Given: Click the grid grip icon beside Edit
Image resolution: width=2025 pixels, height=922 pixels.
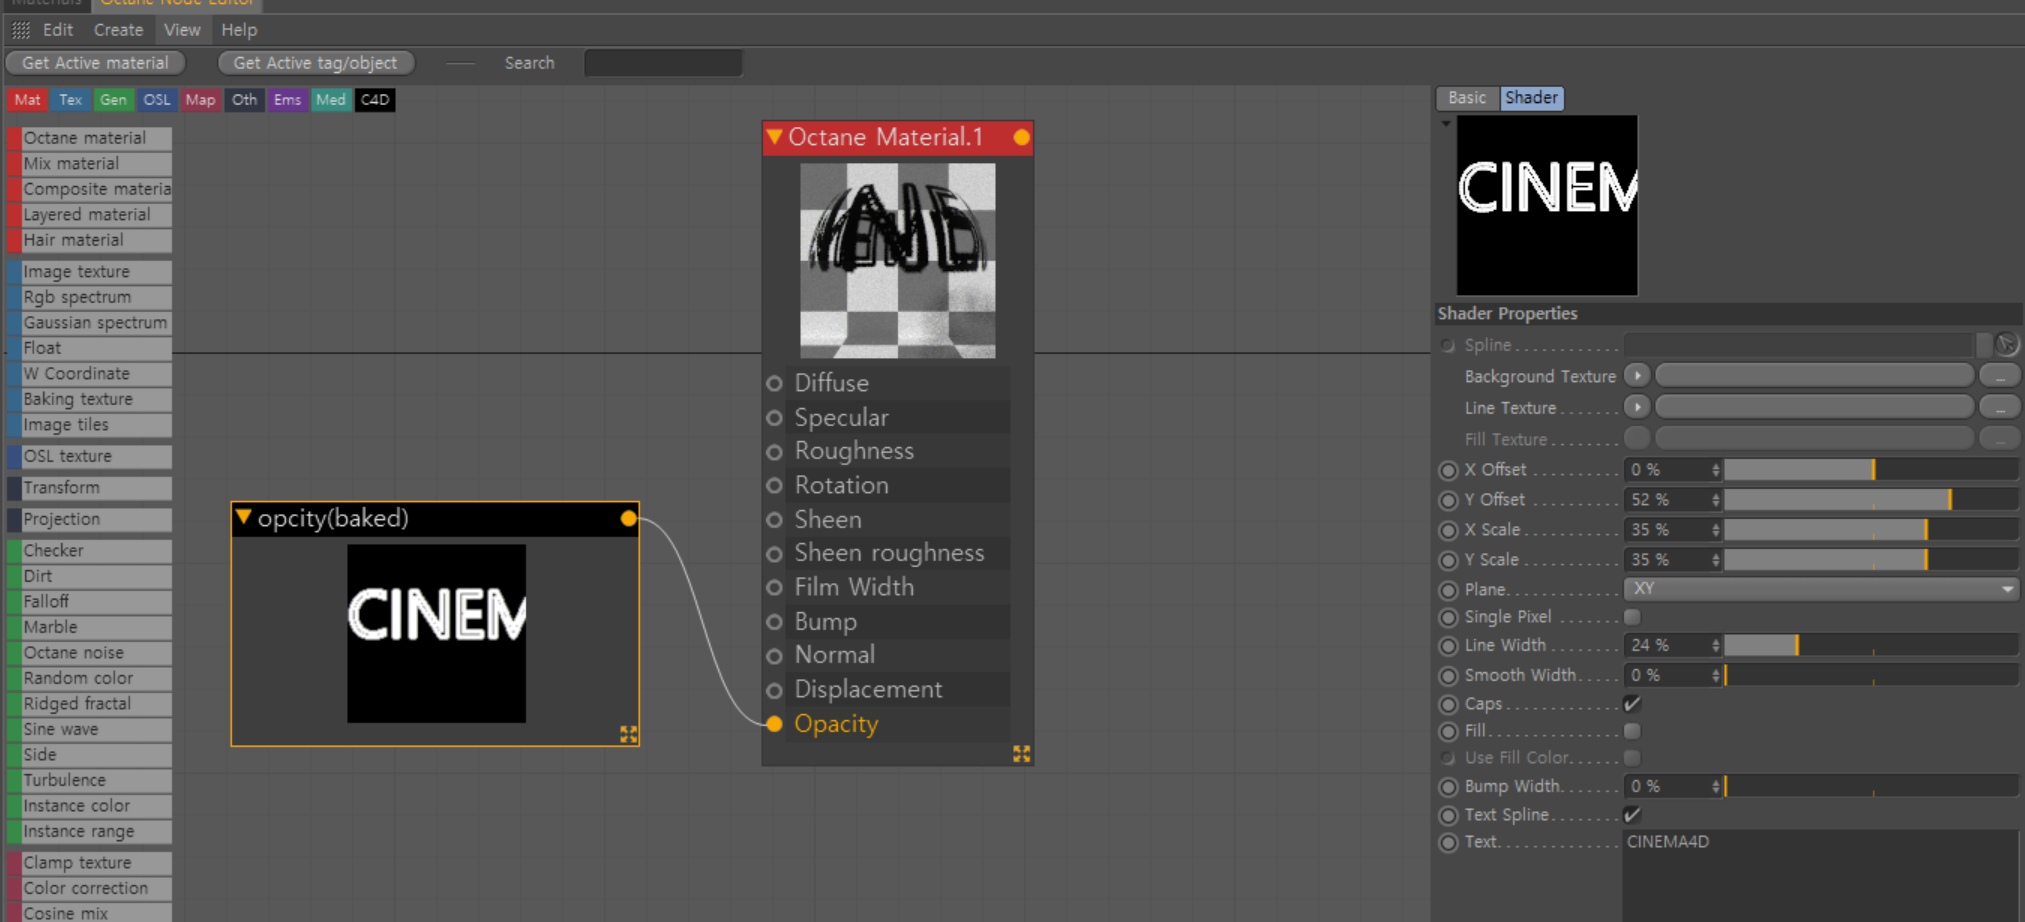Looking at the screenshot, I should 20,30.
